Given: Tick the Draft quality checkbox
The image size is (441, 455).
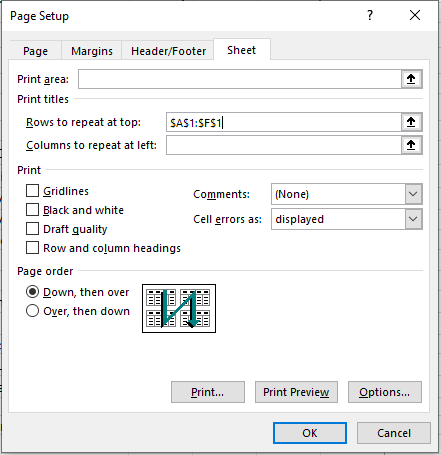Looking at the screenshot, I should 32,229.
